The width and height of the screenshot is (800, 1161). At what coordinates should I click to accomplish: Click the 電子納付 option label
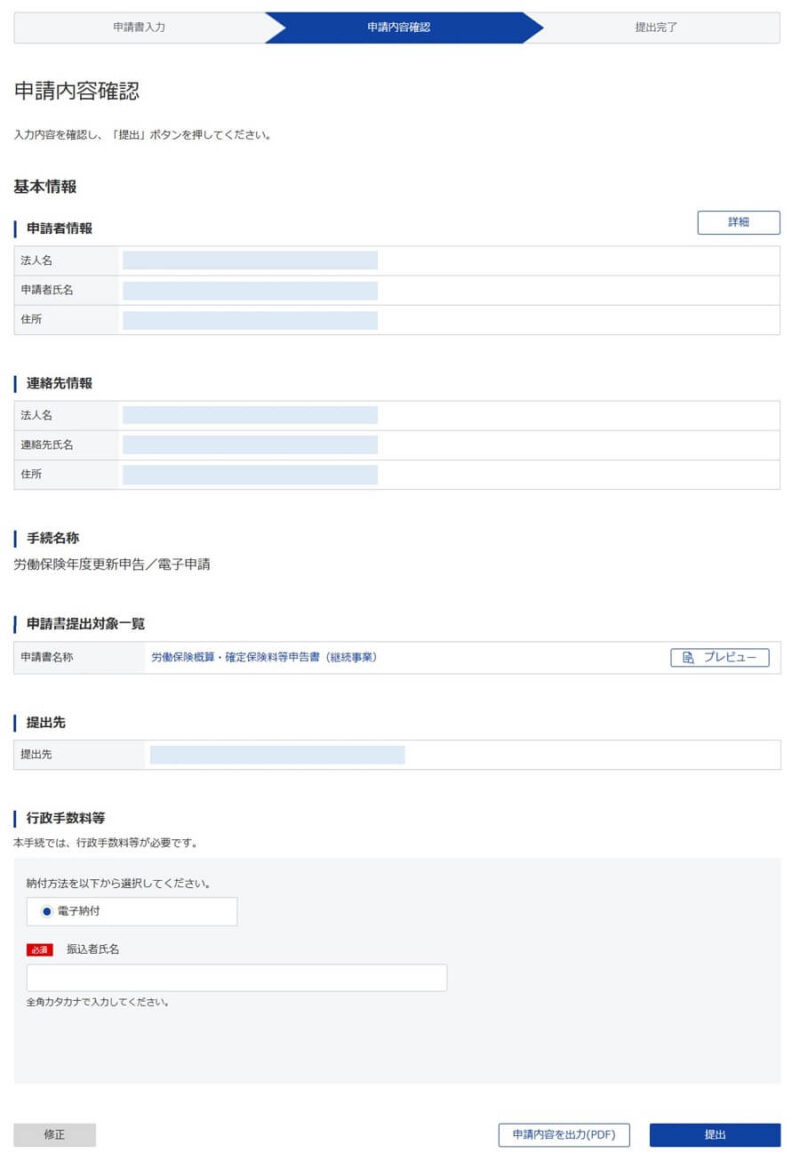tap(79, 911)
